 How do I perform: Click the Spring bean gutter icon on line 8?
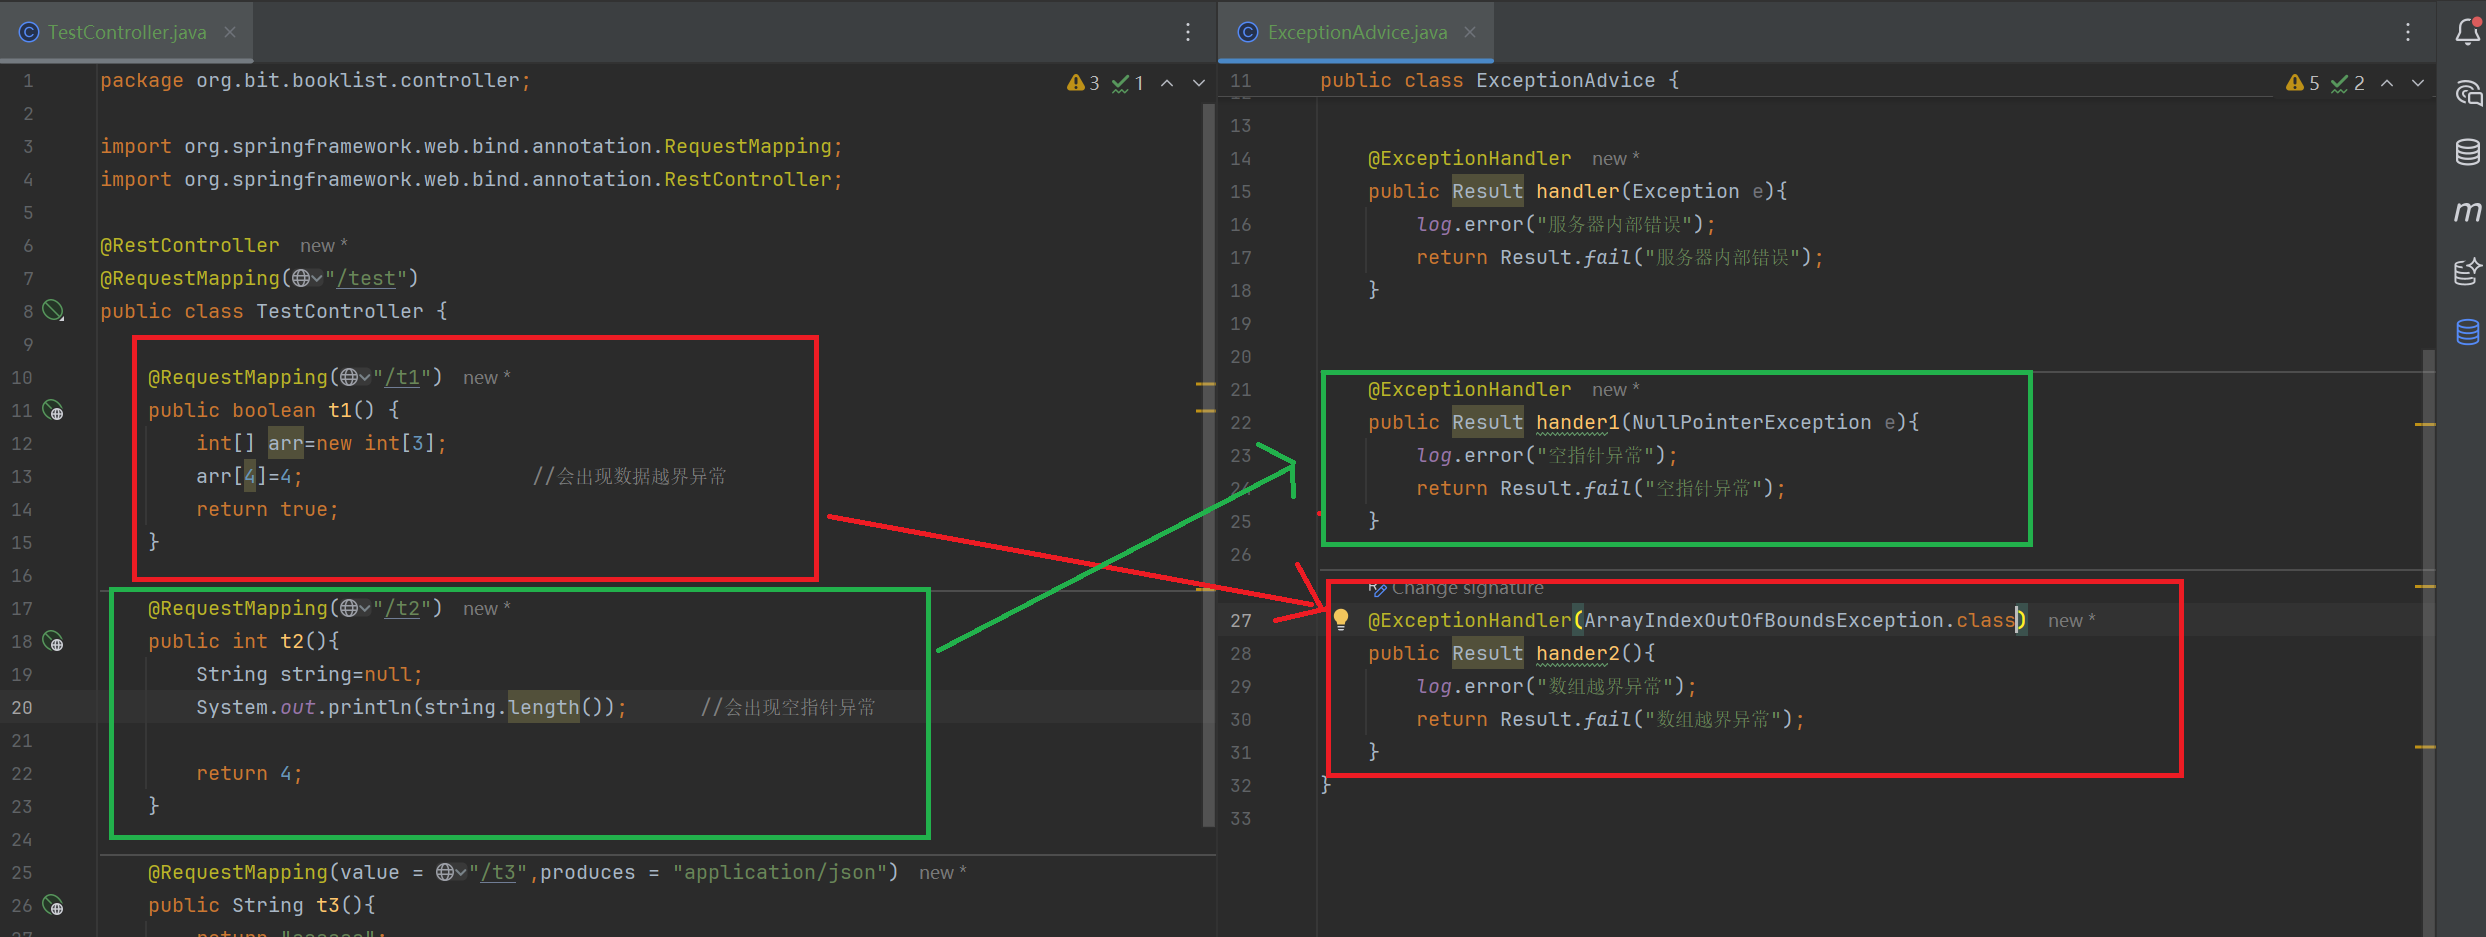click(54, 311)
